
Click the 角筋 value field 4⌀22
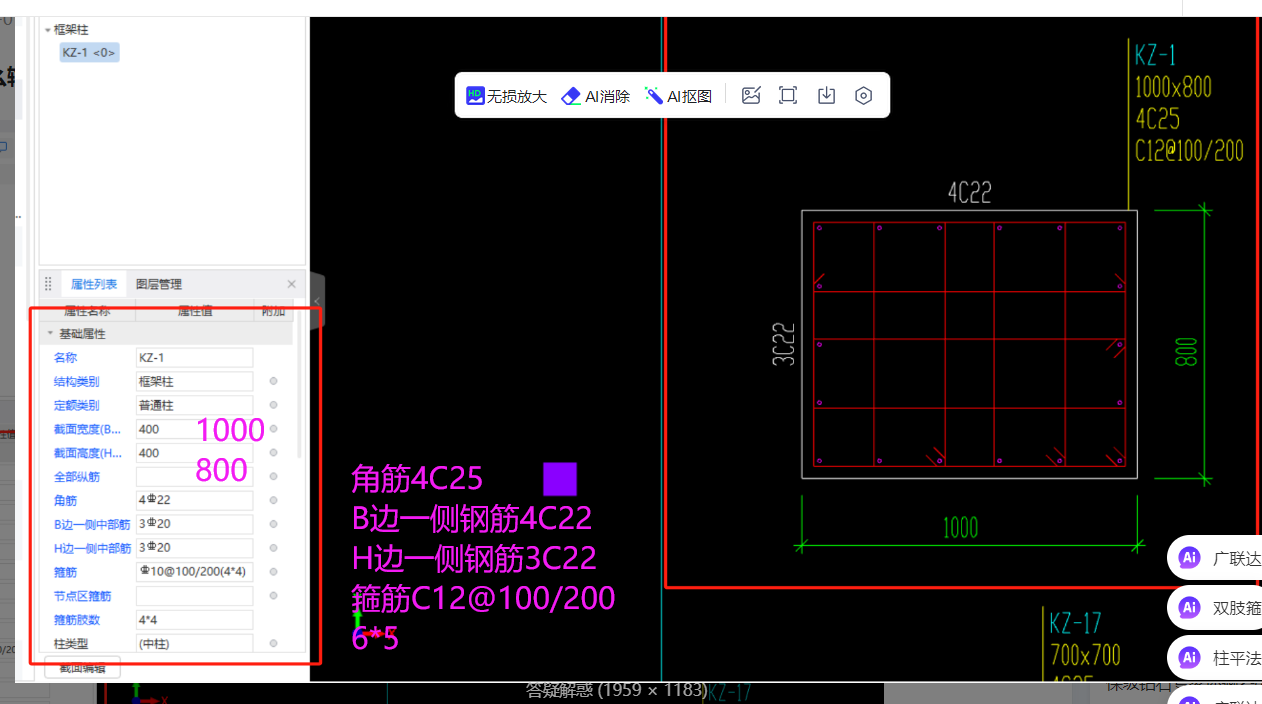click(x=194, y=500)
